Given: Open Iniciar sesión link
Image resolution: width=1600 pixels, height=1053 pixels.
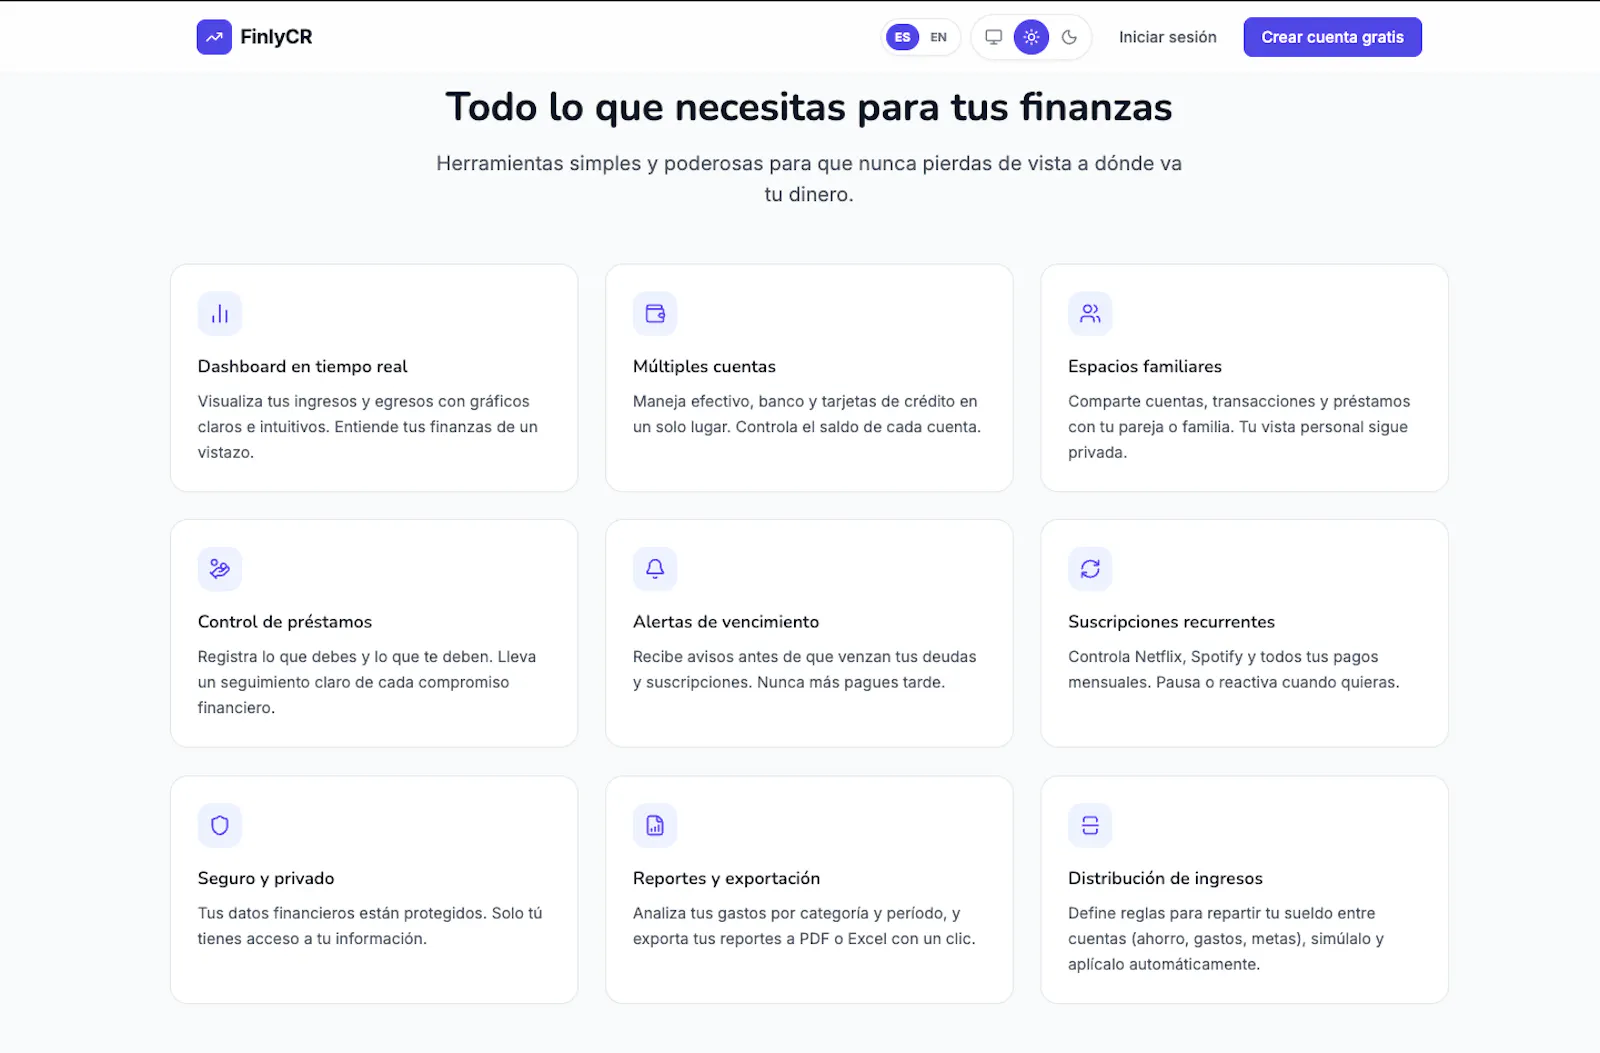Looking at the screenshot, I should pyautogui.click(x=1167, y=37).
